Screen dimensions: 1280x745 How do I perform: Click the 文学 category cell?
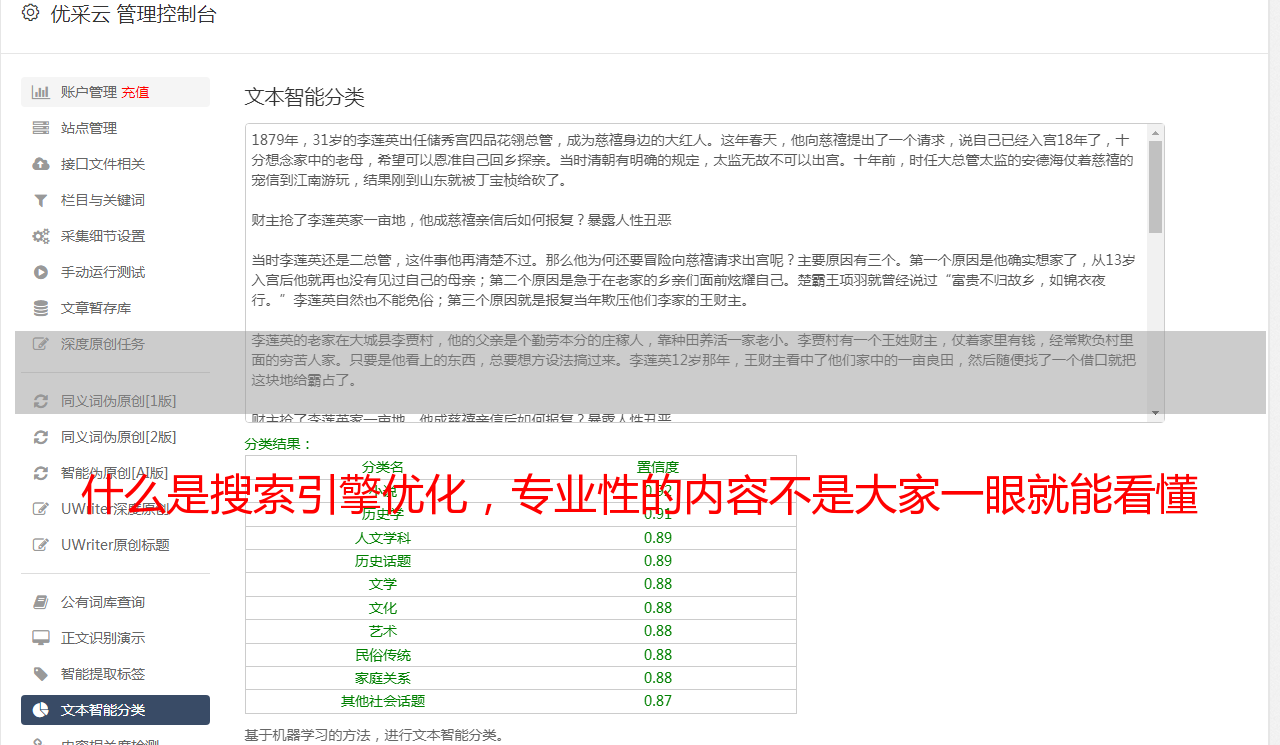(383, 584)
